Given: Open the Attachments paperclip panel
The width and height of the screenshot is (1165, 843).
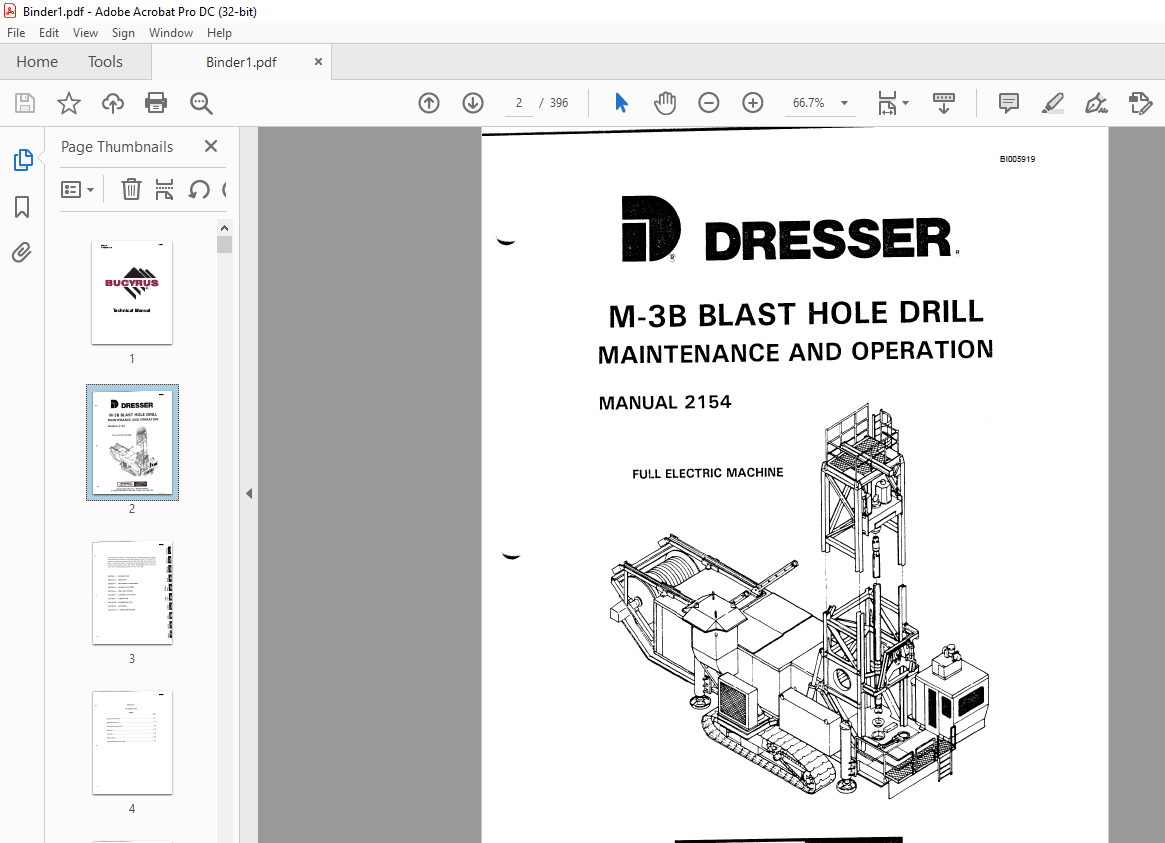Looking at the screenshot, I should (22, 253).
